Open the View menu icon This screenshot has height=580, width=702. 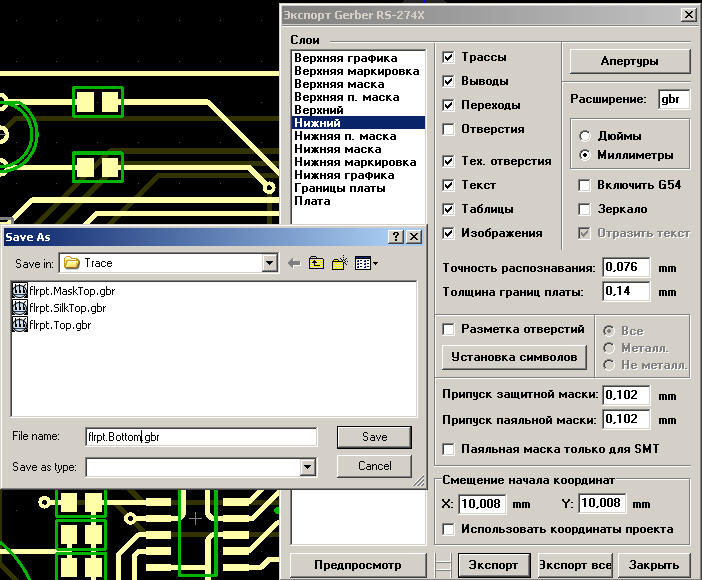(364, 263)
